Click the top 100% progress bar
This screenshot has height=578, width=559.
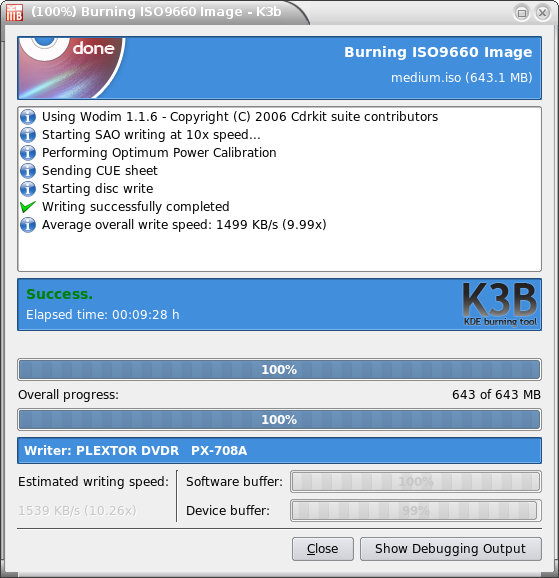[279, 369]
